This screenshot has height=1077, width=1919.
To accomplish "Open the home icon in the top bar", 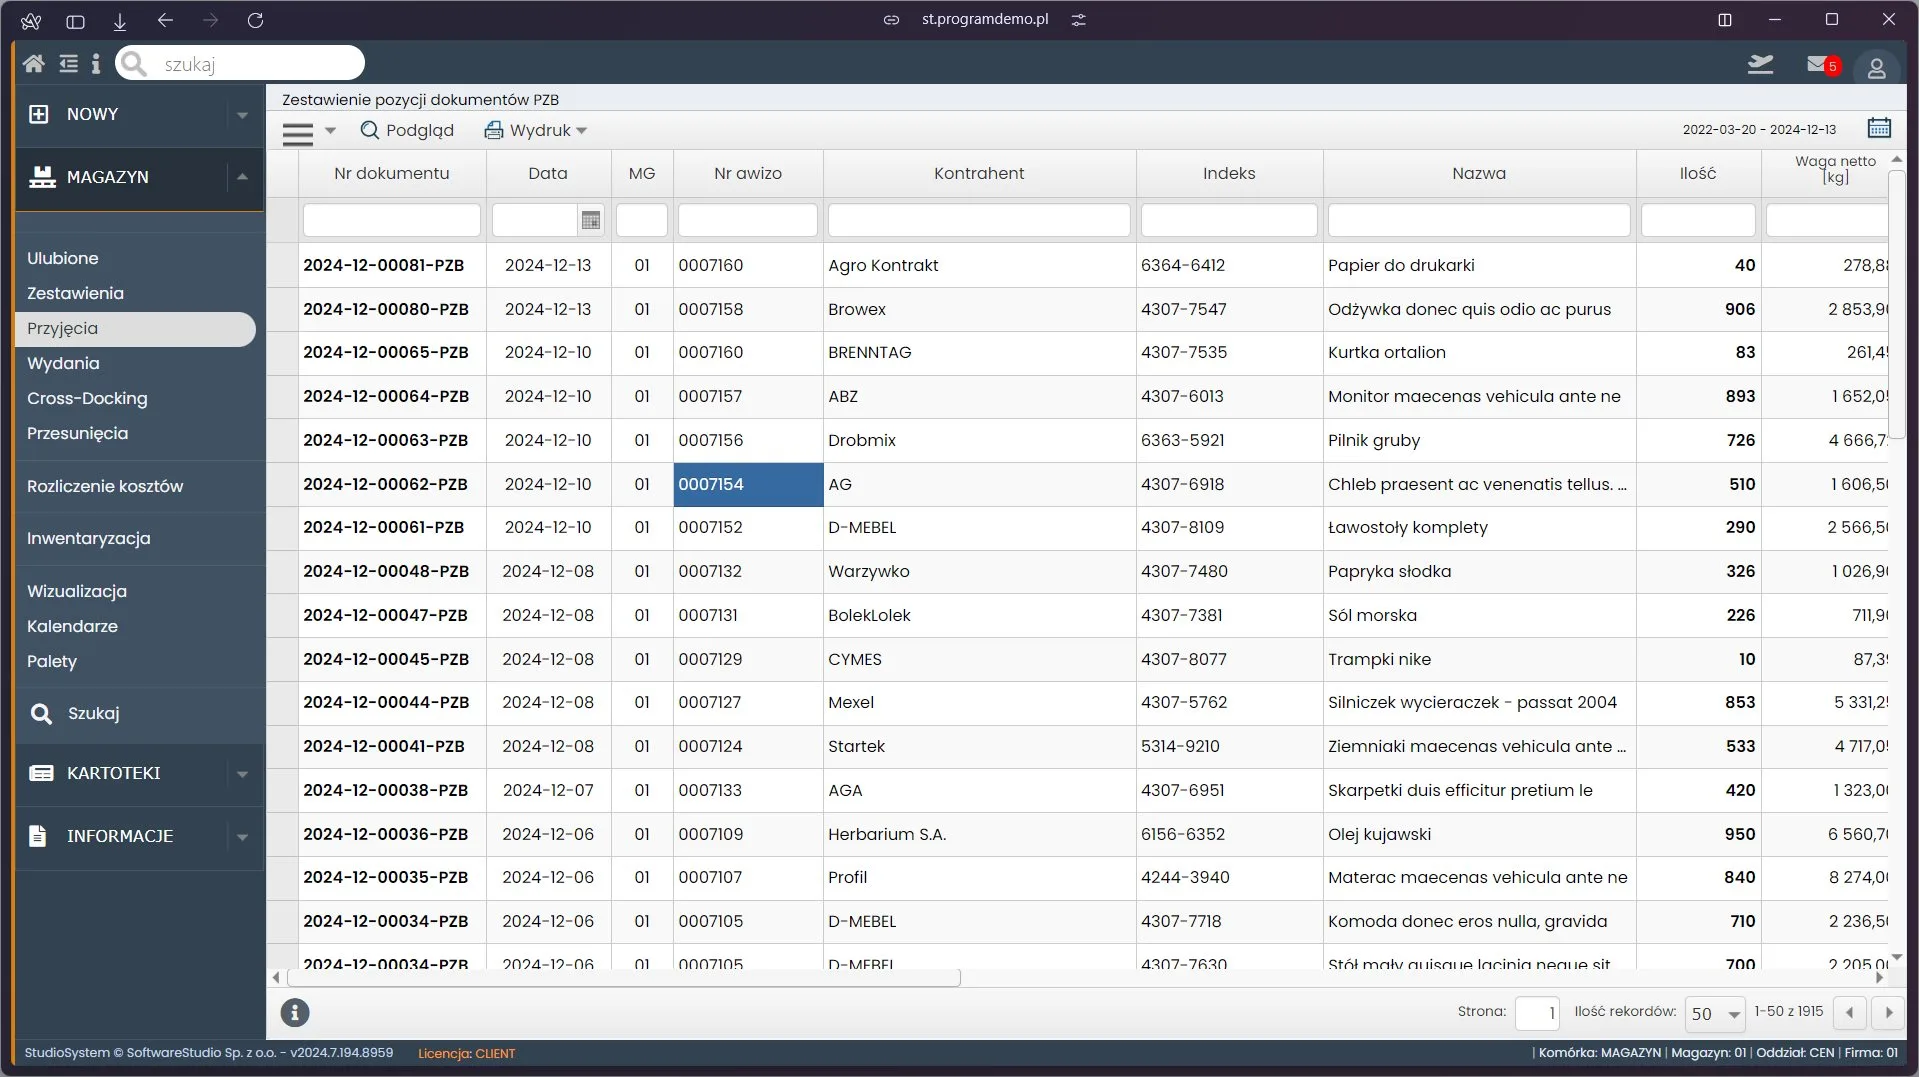I will 33,64.
